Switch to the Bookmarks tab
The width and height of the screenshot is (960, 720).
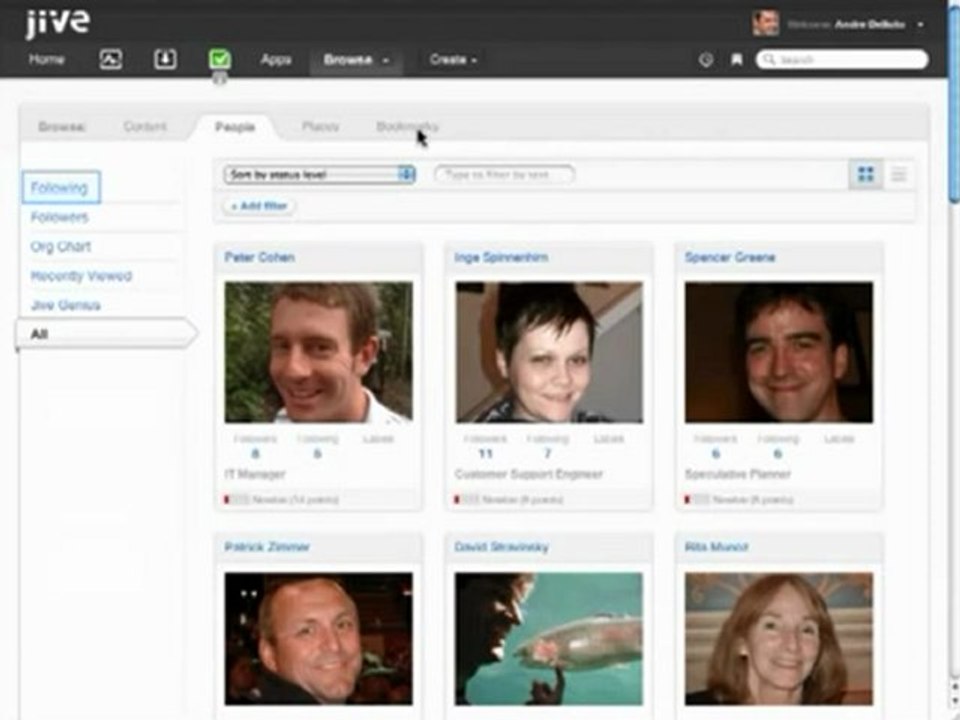(x=407, y=126)
